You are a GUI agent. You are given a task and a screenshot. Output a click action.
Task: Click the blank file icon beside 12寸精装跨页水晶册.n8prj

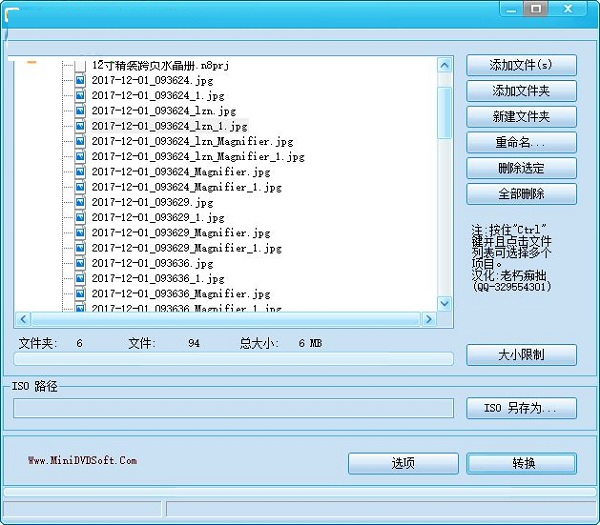pos(80,65)
